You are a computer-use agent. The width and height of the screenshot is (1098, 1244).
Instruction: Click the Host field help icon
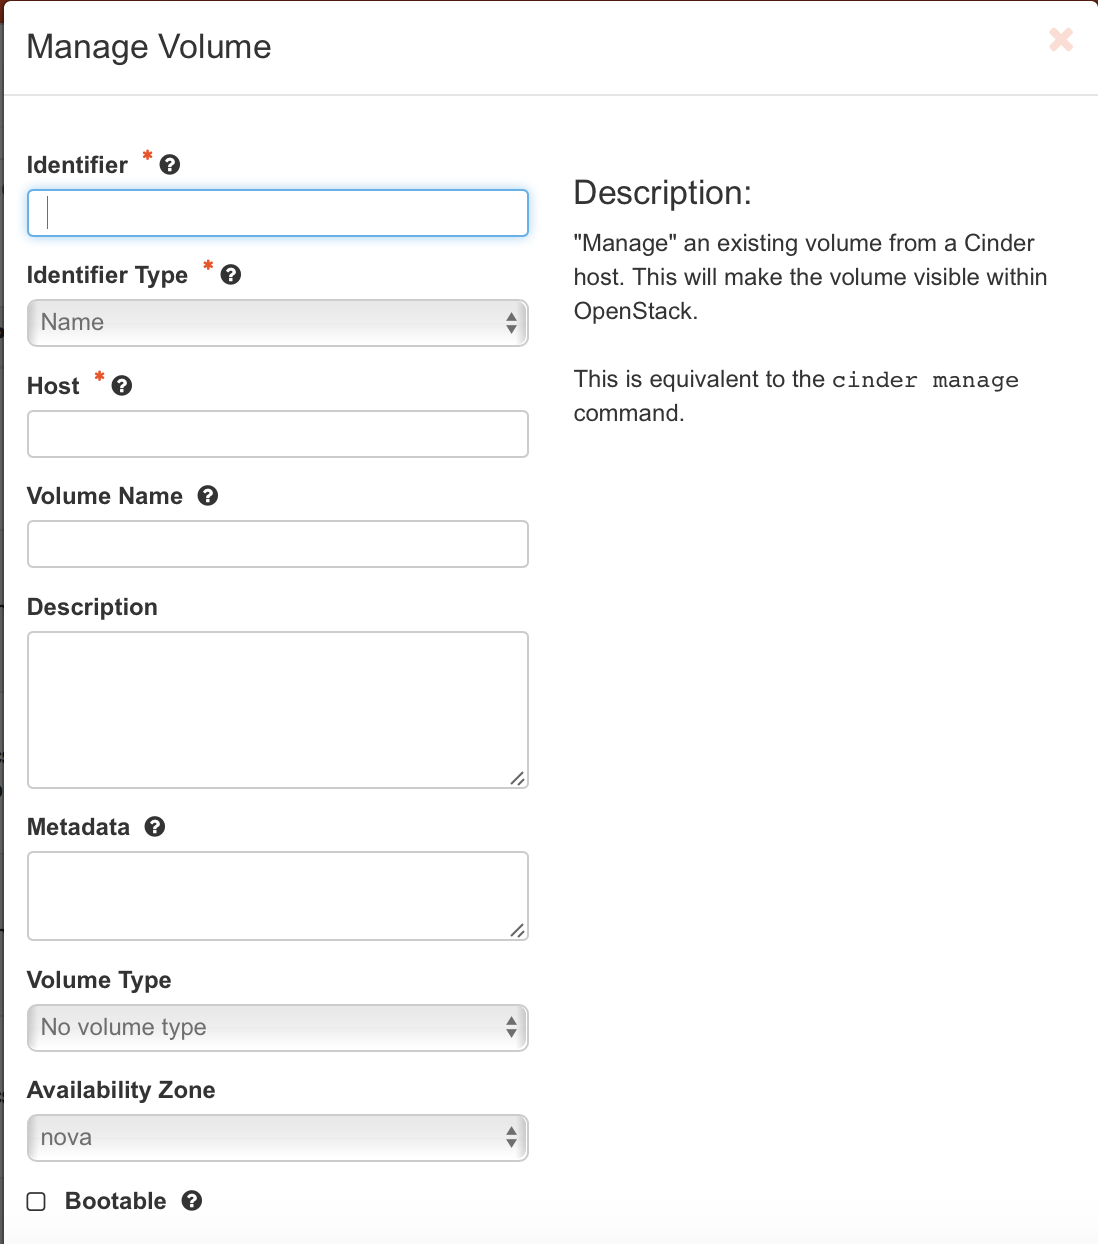click(122, 386)
